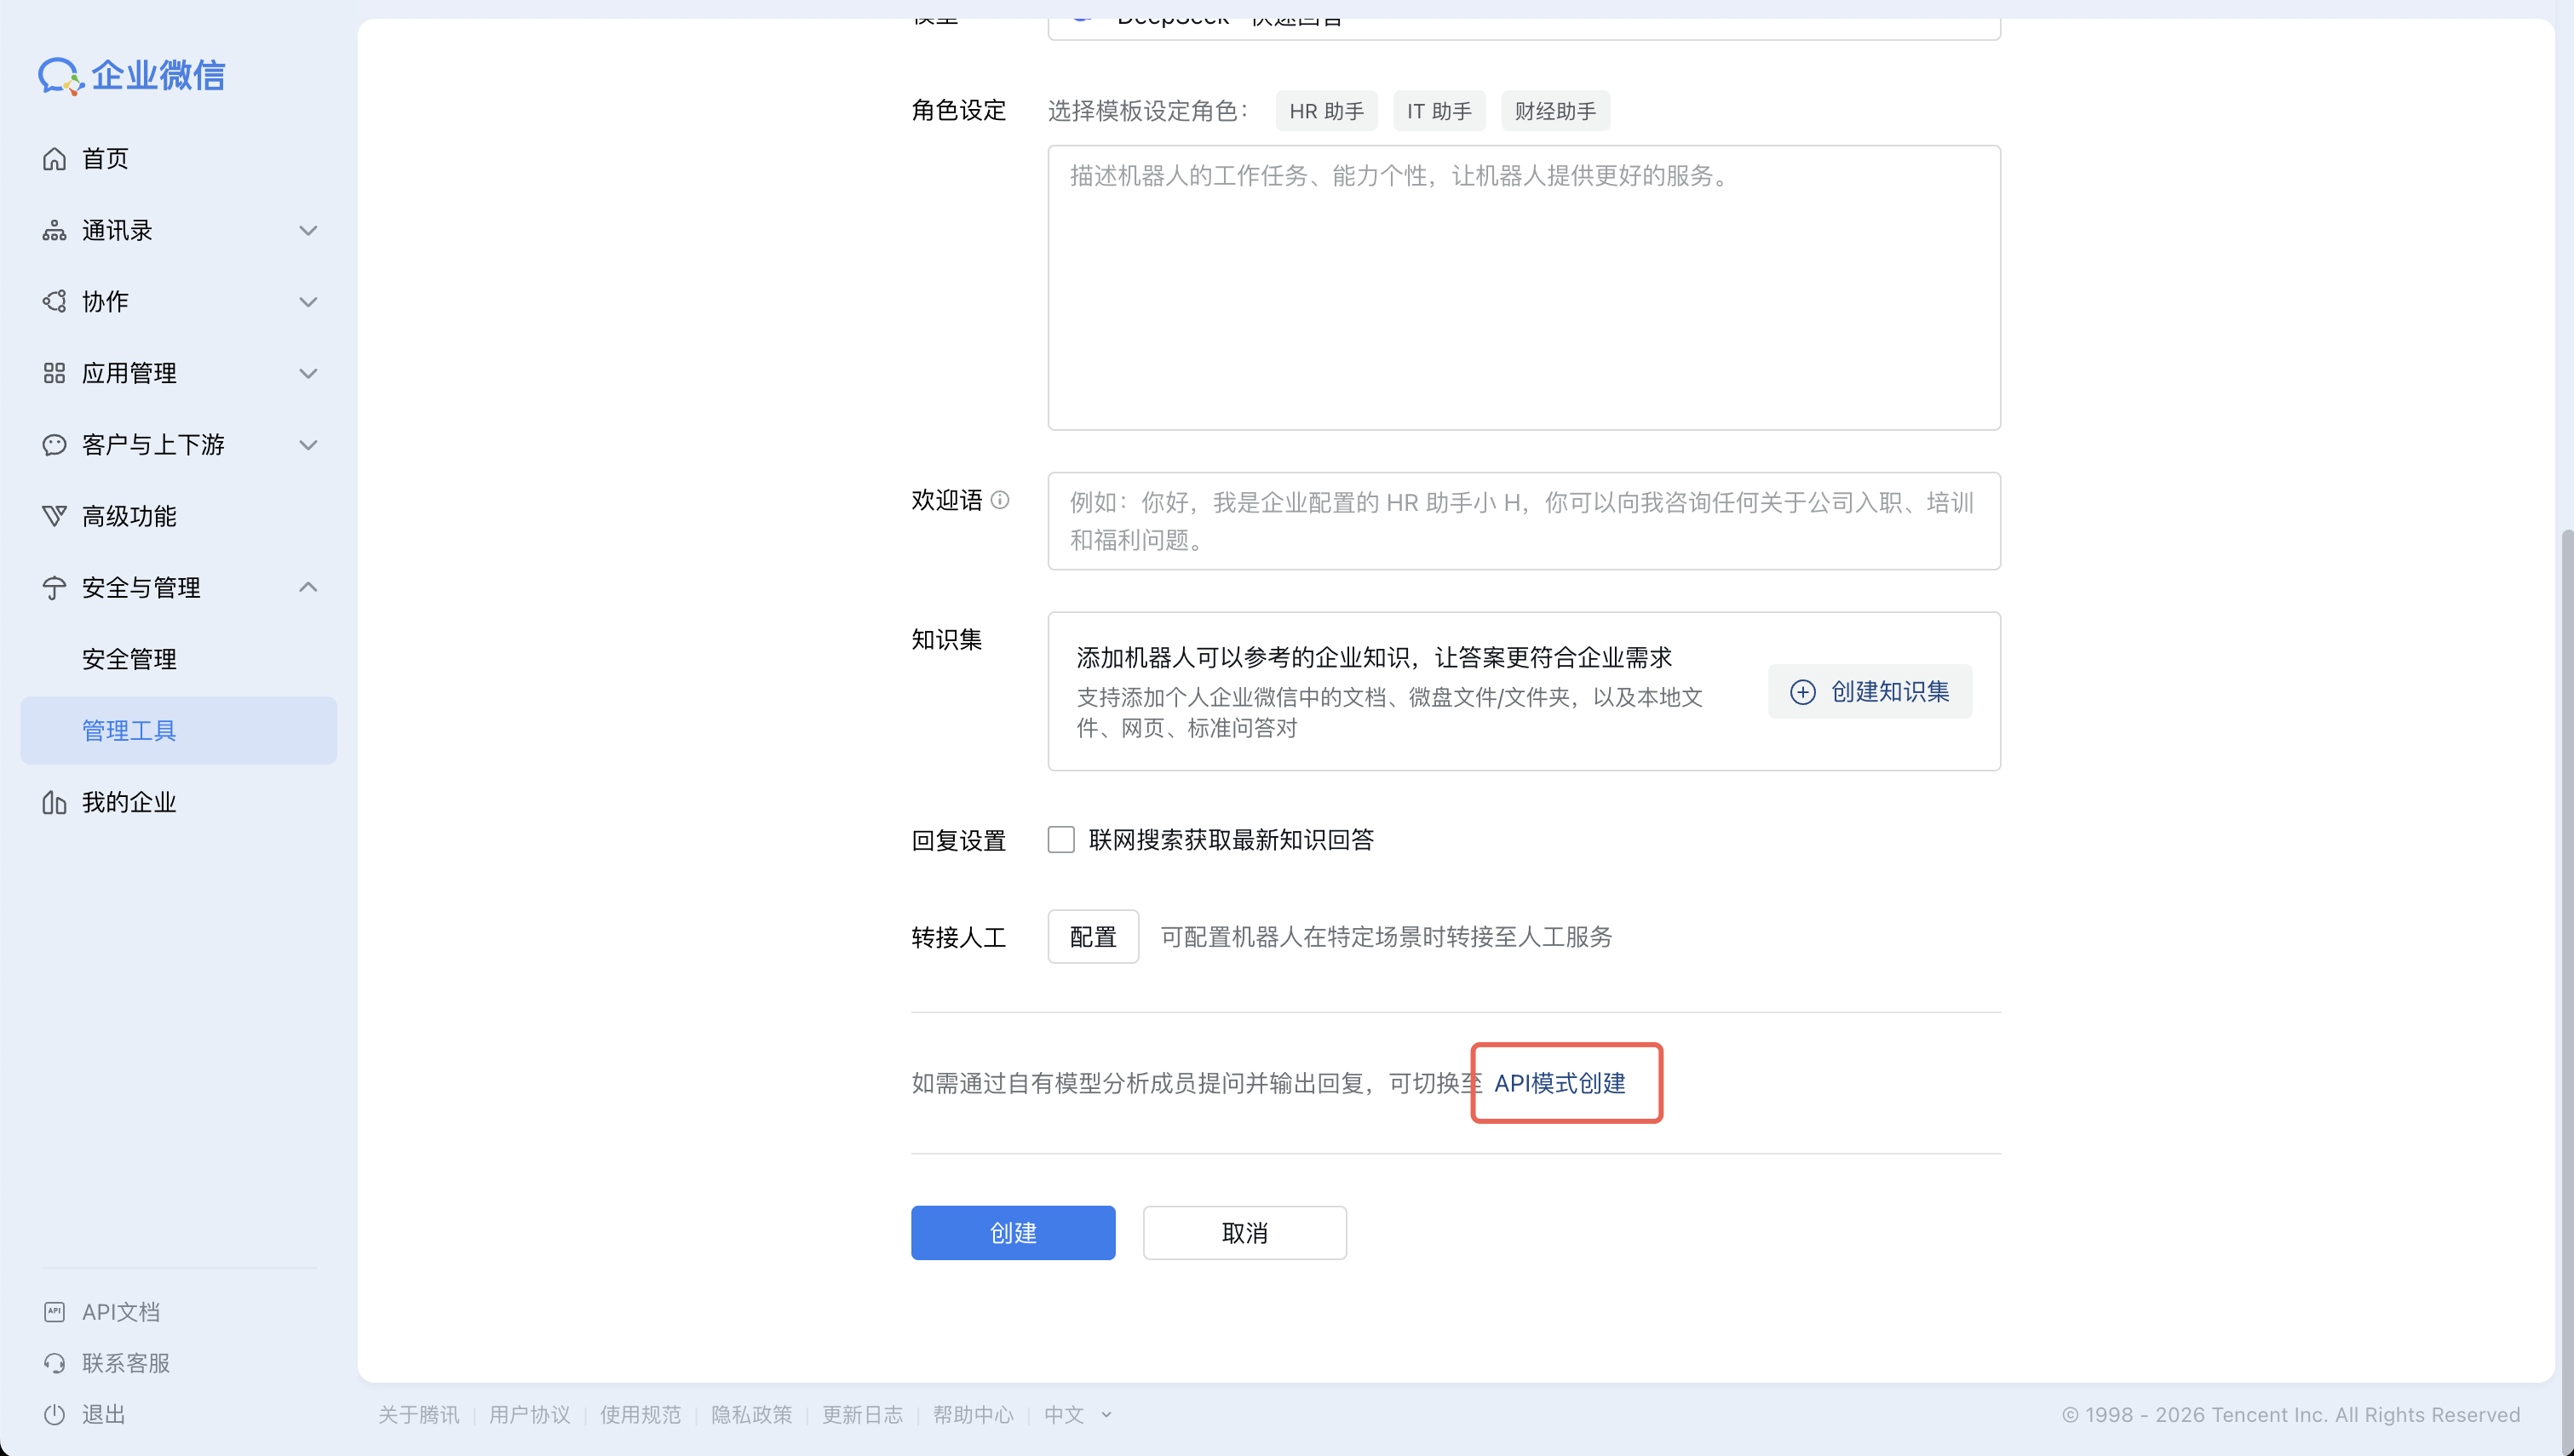This screenshot has width=2574, height=1456.
Task: Select 管理工具 in the sidebar
Action: pyautogui.click(x=128, y=730)
